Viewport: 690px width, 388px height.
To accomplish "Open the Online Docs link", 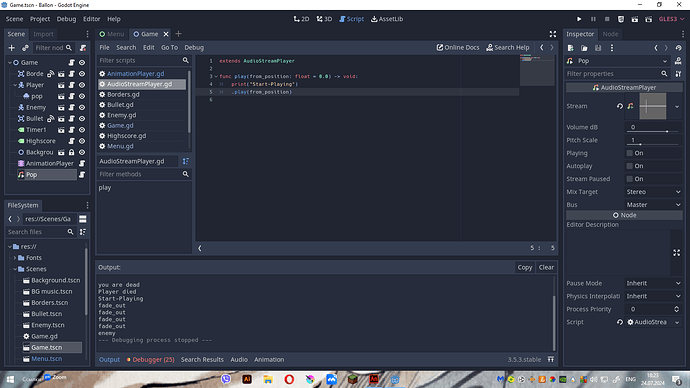I will pos(458,48).
